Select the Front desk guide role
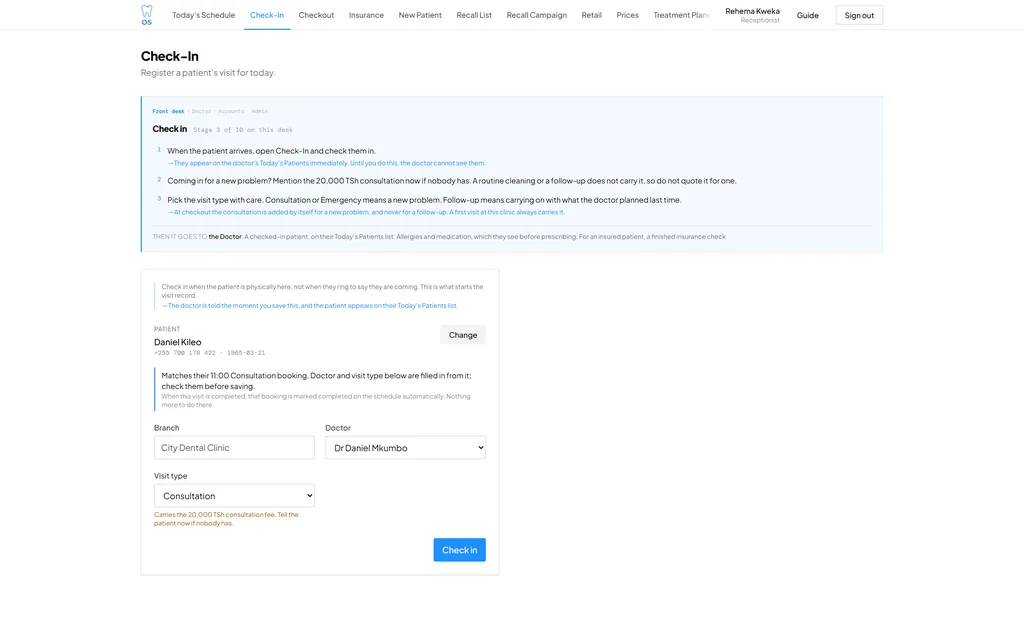 pos(168,111)
